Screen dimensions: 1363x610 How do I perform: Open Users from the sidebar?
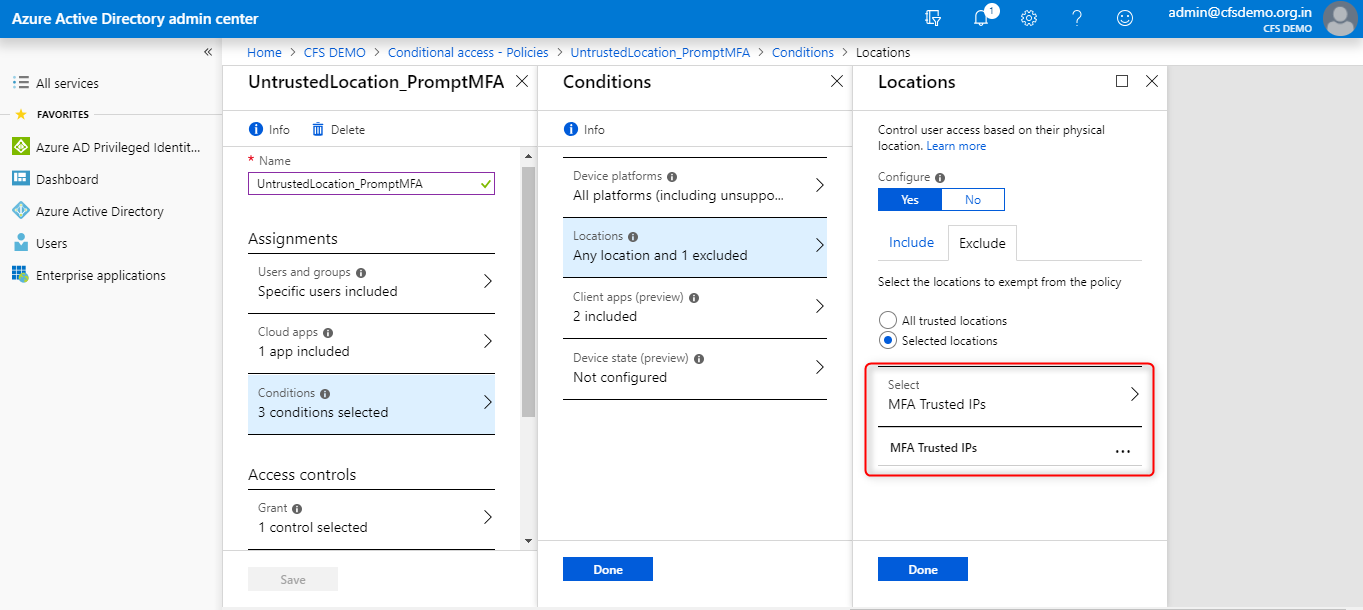52,244
